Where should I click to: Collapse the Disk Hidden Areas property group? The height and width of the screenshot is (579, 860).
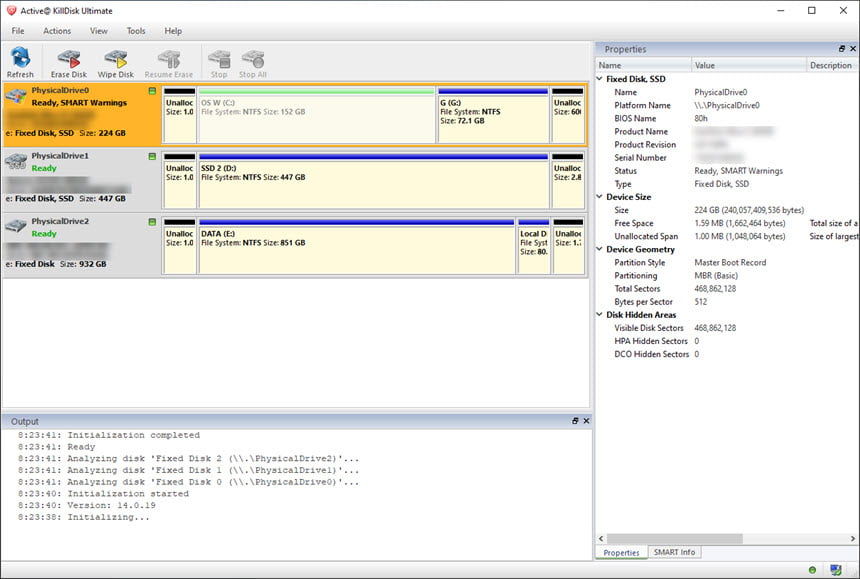(599, 315)
